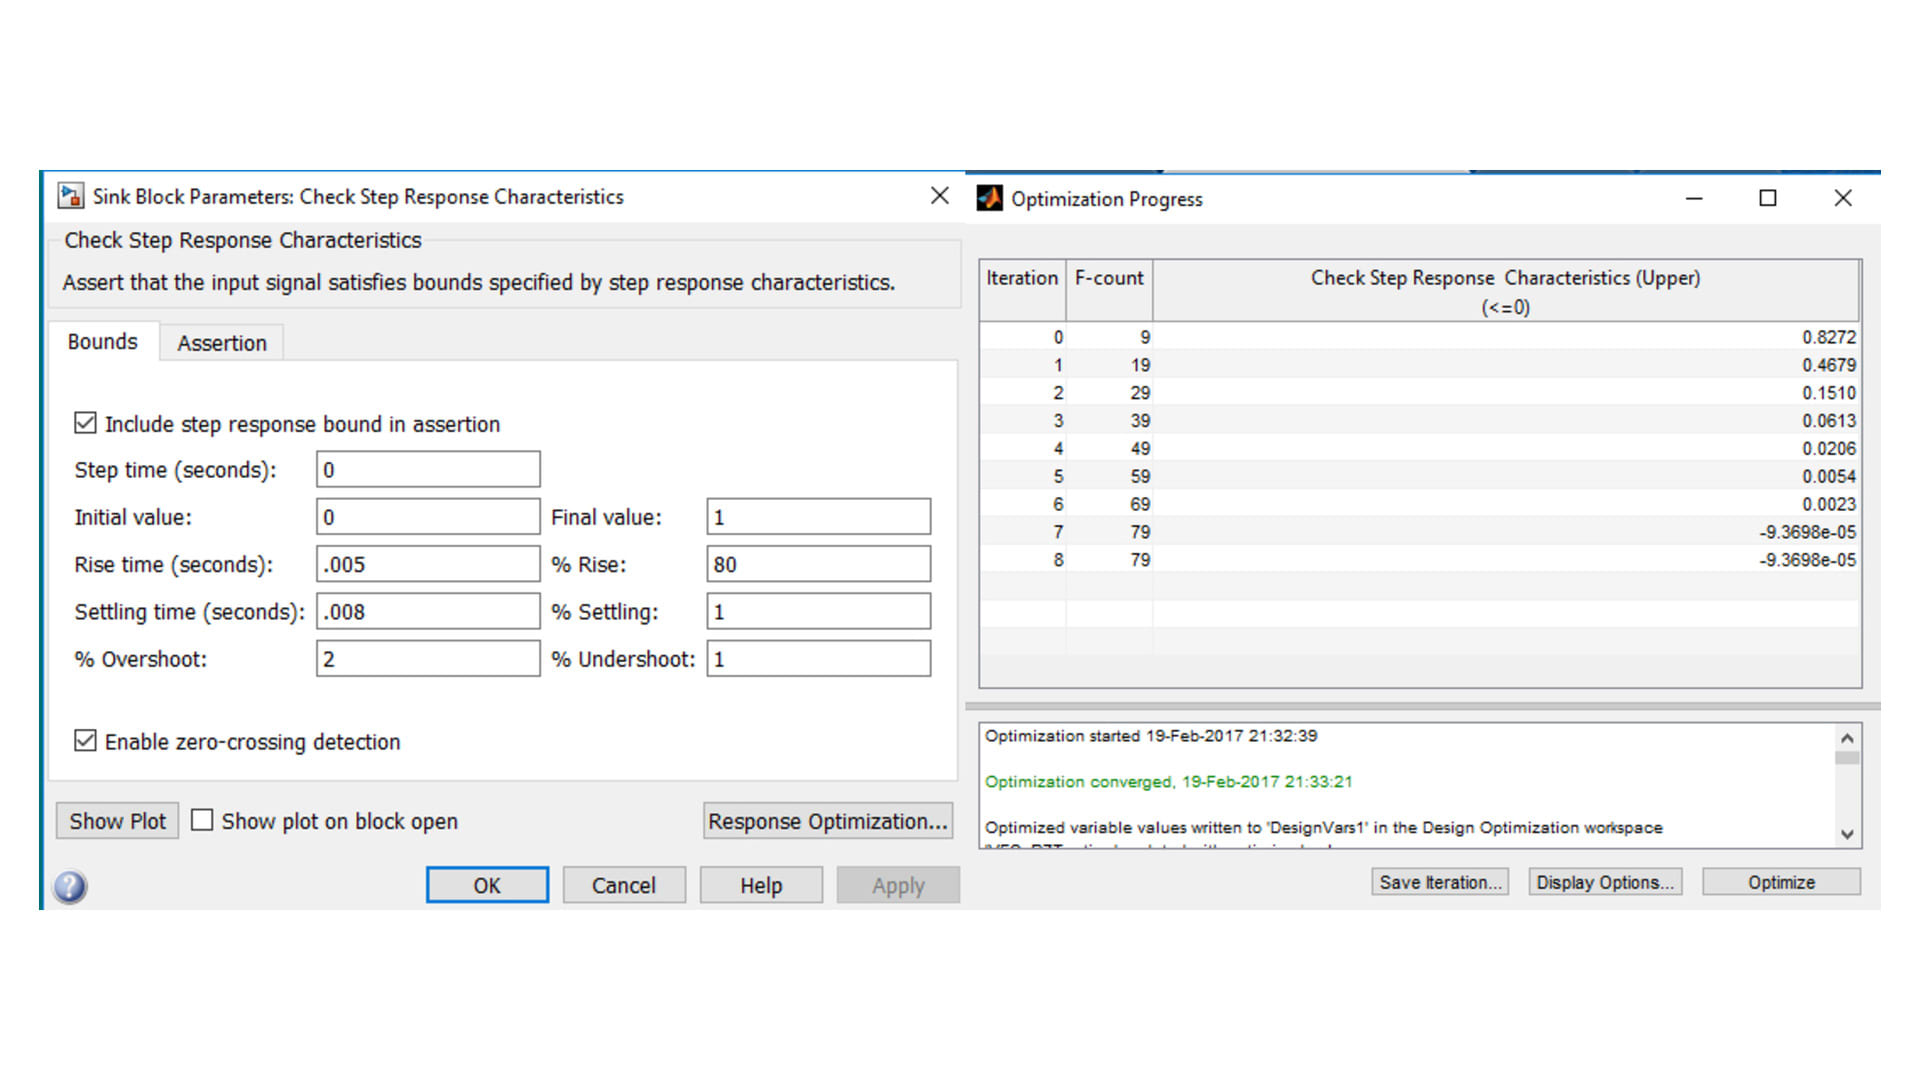Switch to the Assertion tab
1920x1080 pixels.
click(x=222, y=343)
